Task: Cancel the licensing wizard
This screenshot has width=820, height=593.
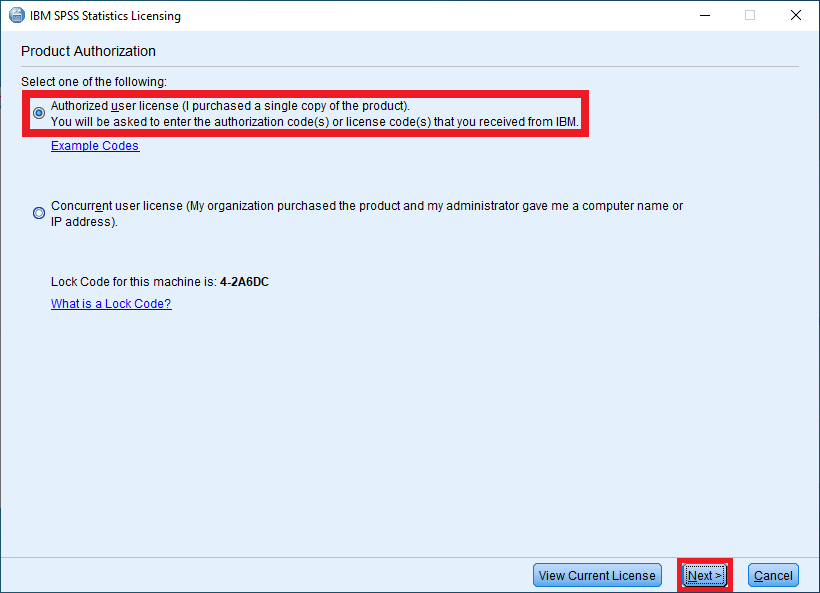Action: pyautogui.click(x=773, y=575)
